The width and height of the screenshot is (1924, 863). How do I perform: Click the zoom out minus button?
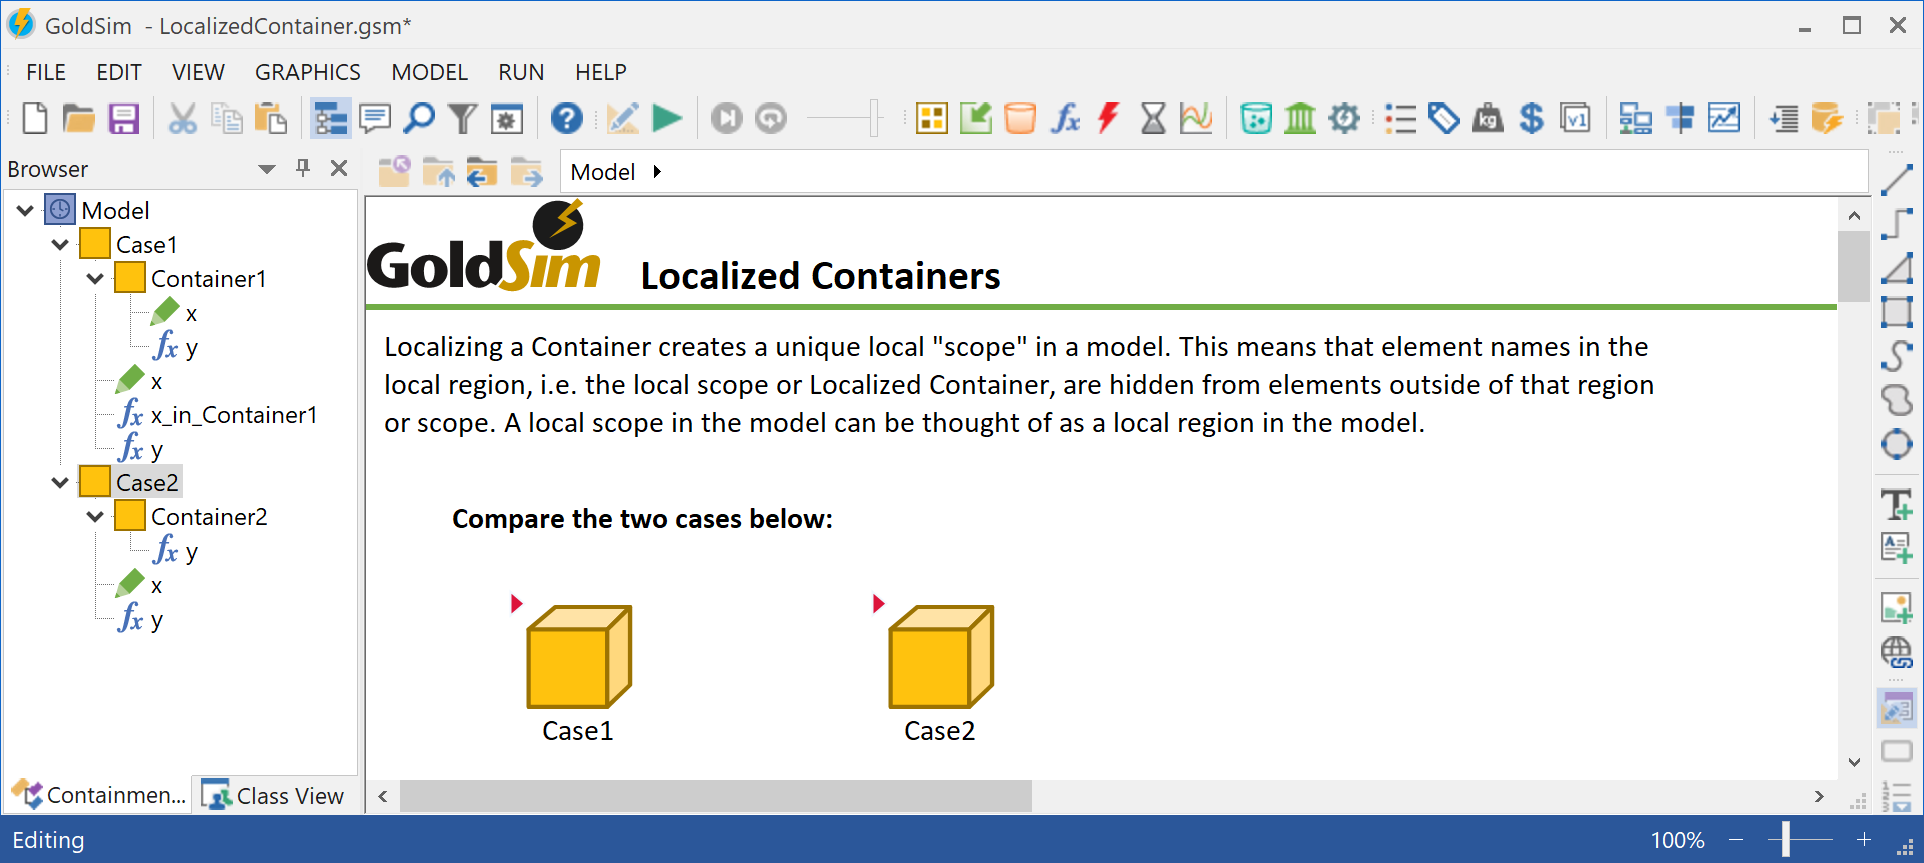(x=1736, y=840)
